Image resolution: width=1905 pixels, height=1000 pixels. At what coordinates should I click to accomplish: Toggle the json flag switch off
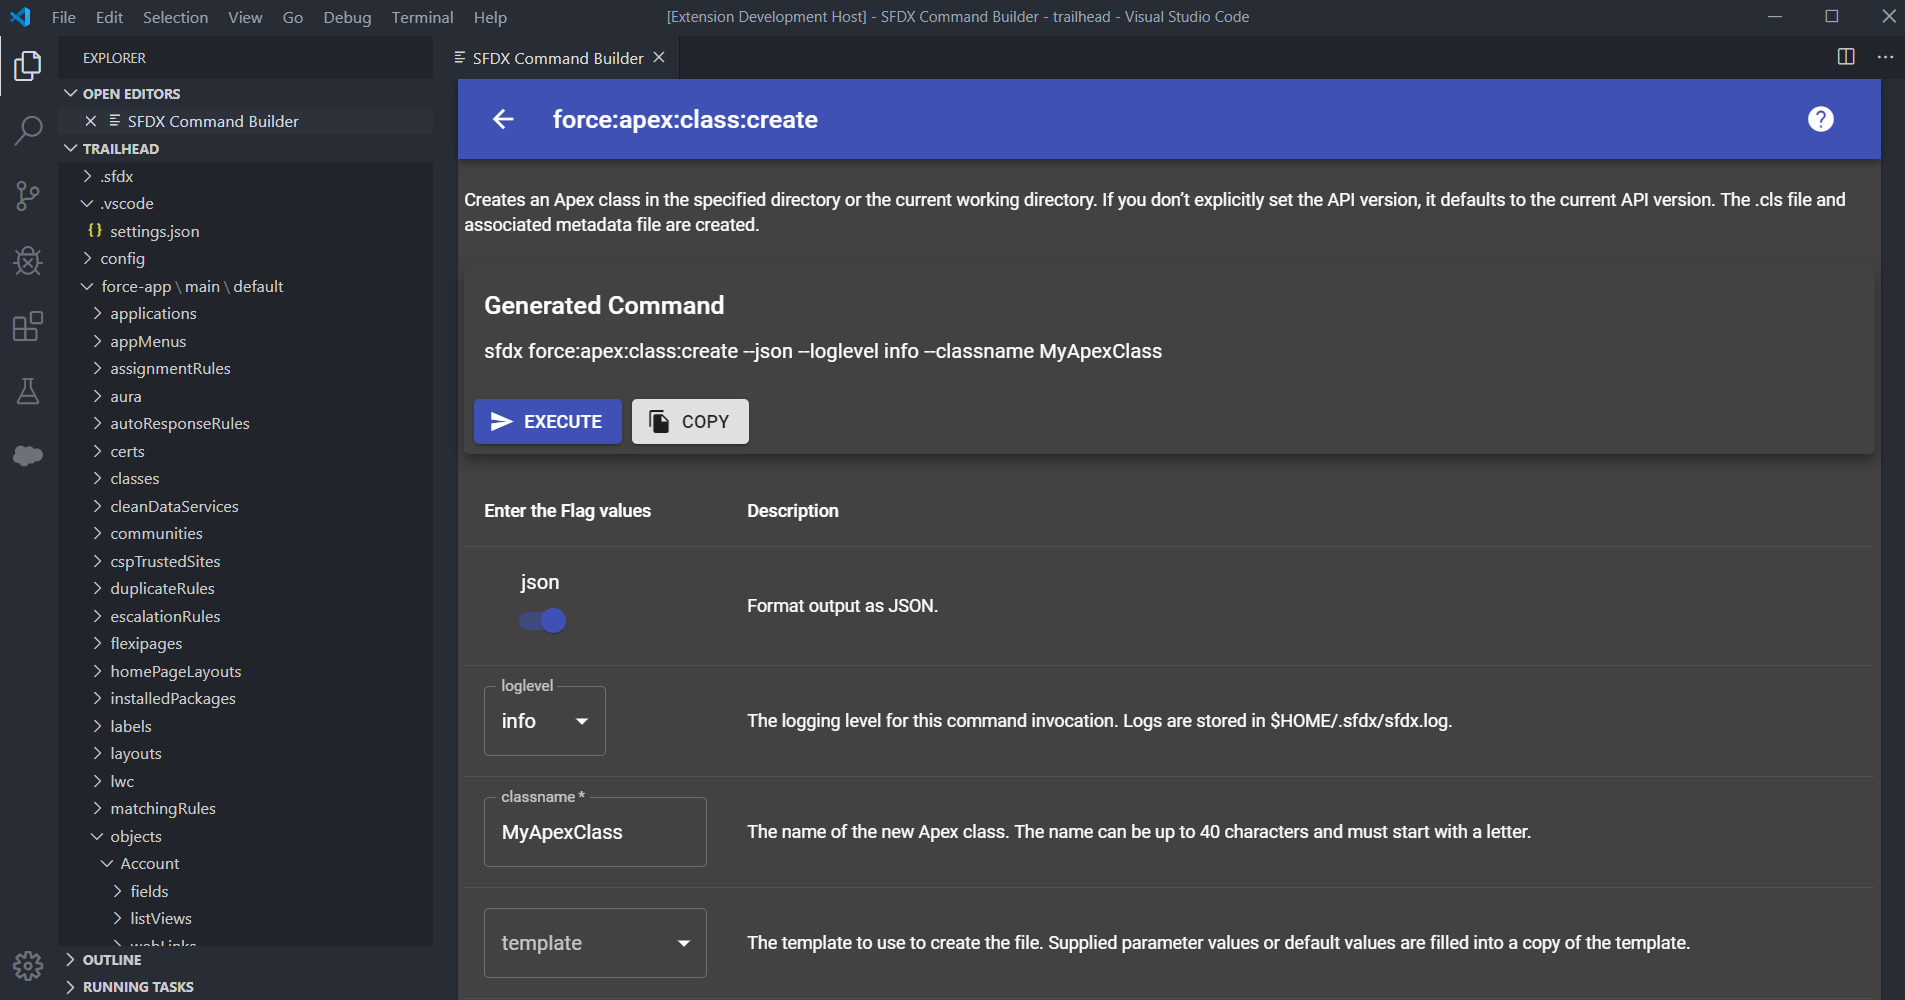pyautogui.click(x=543, y=621)
